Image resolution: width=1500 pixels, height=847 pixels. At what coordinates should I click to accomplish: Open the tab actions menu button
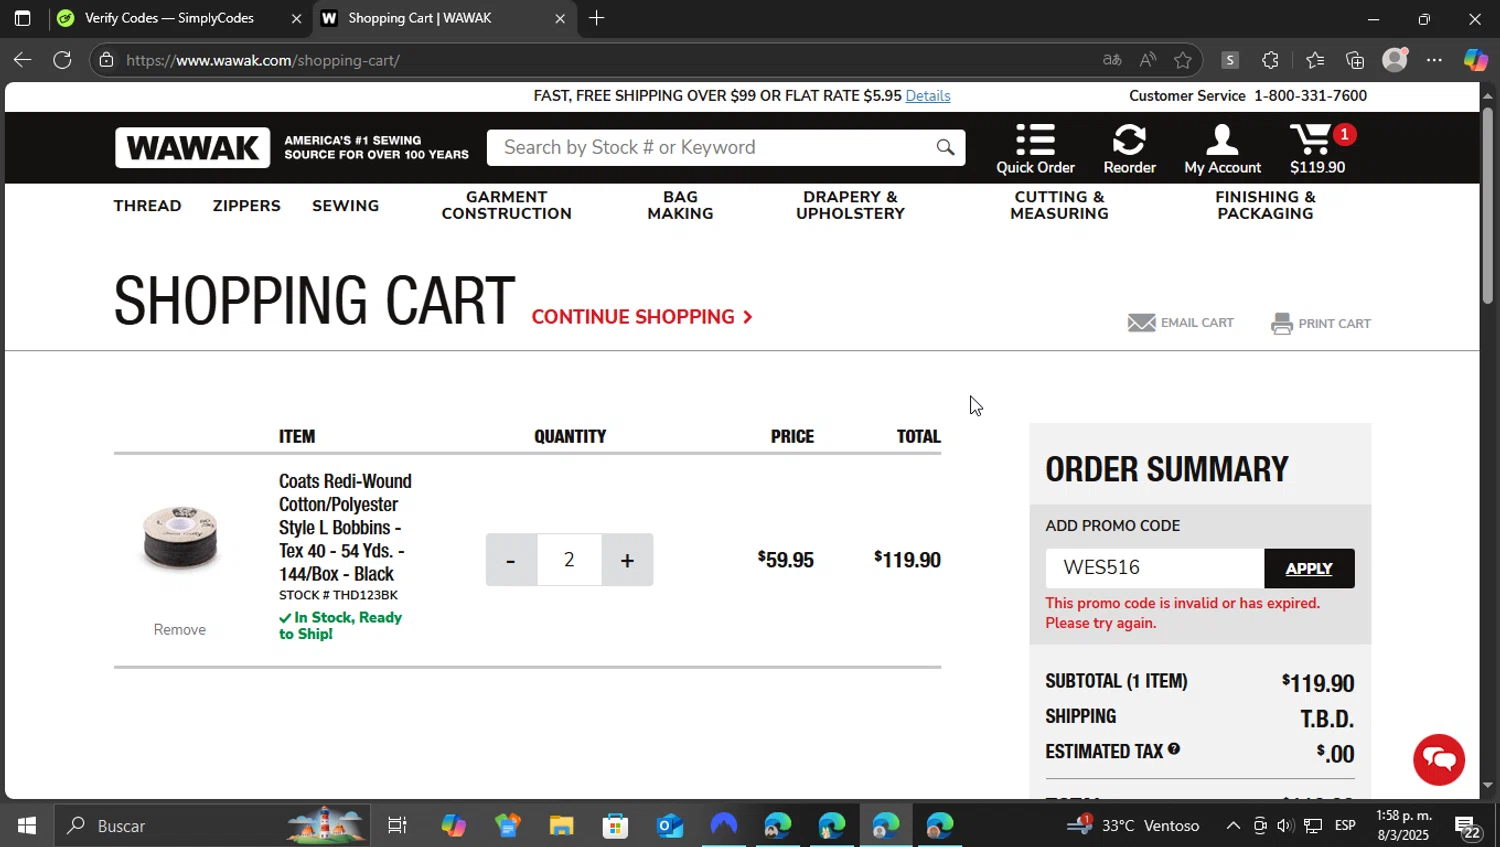[x=22, y=18]
